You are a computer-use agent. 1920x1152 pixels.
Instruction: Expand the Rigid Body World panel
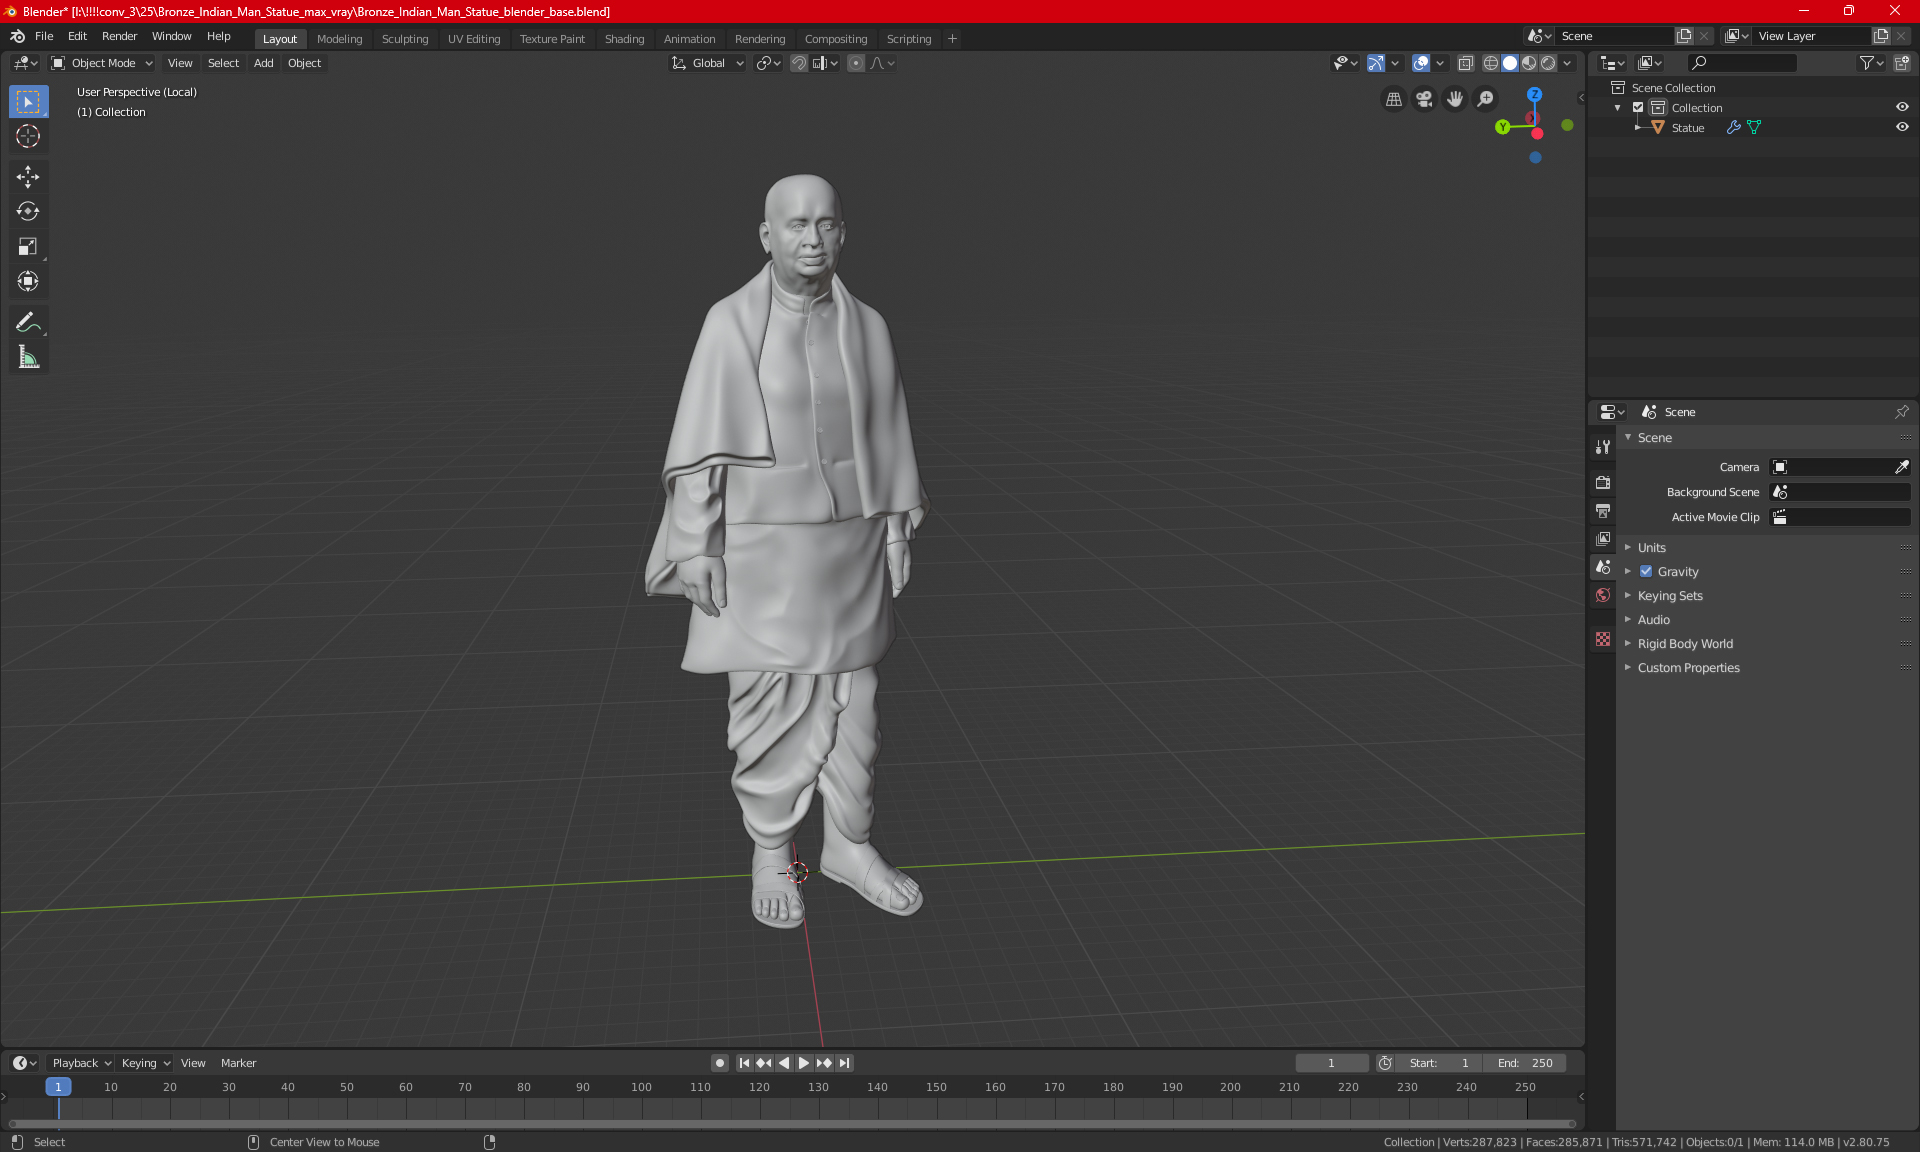click(1685, 644)
